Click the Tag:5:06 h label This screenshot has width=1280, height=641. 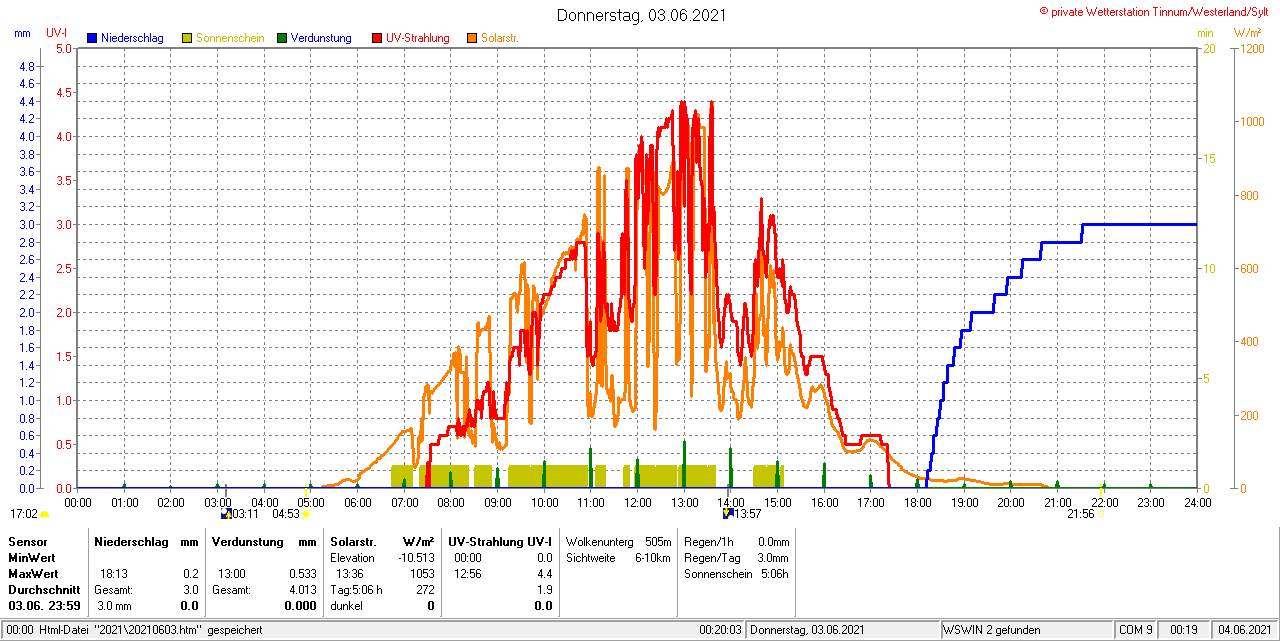coord(357,589)
